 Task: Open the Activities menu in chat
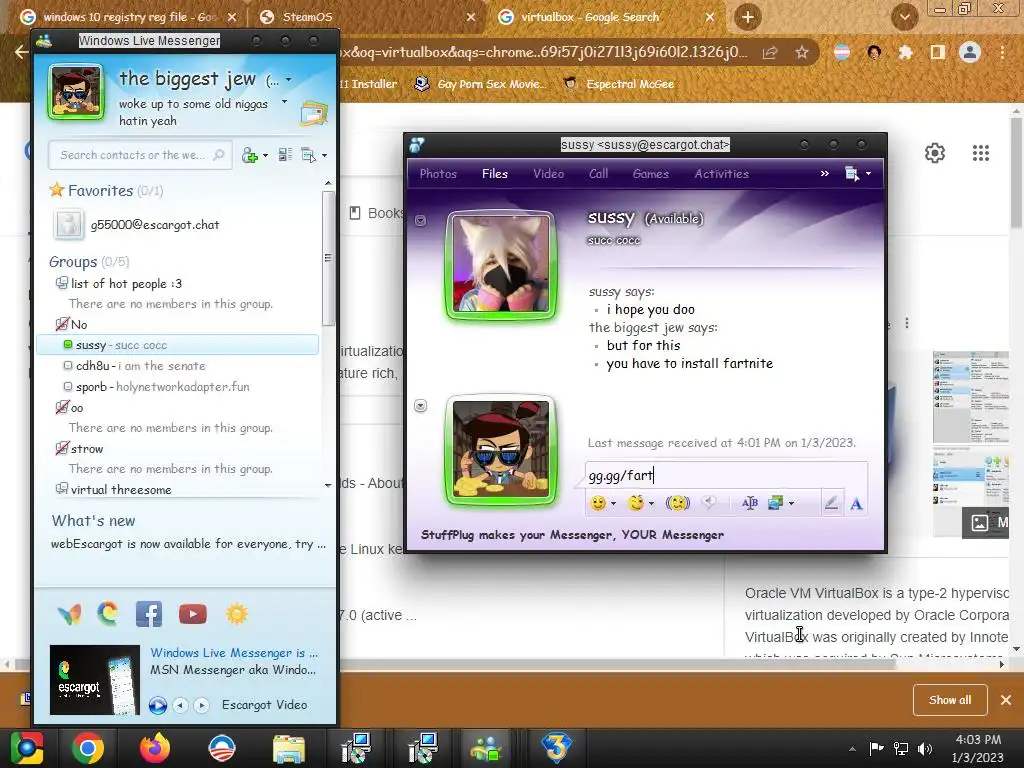721,174
